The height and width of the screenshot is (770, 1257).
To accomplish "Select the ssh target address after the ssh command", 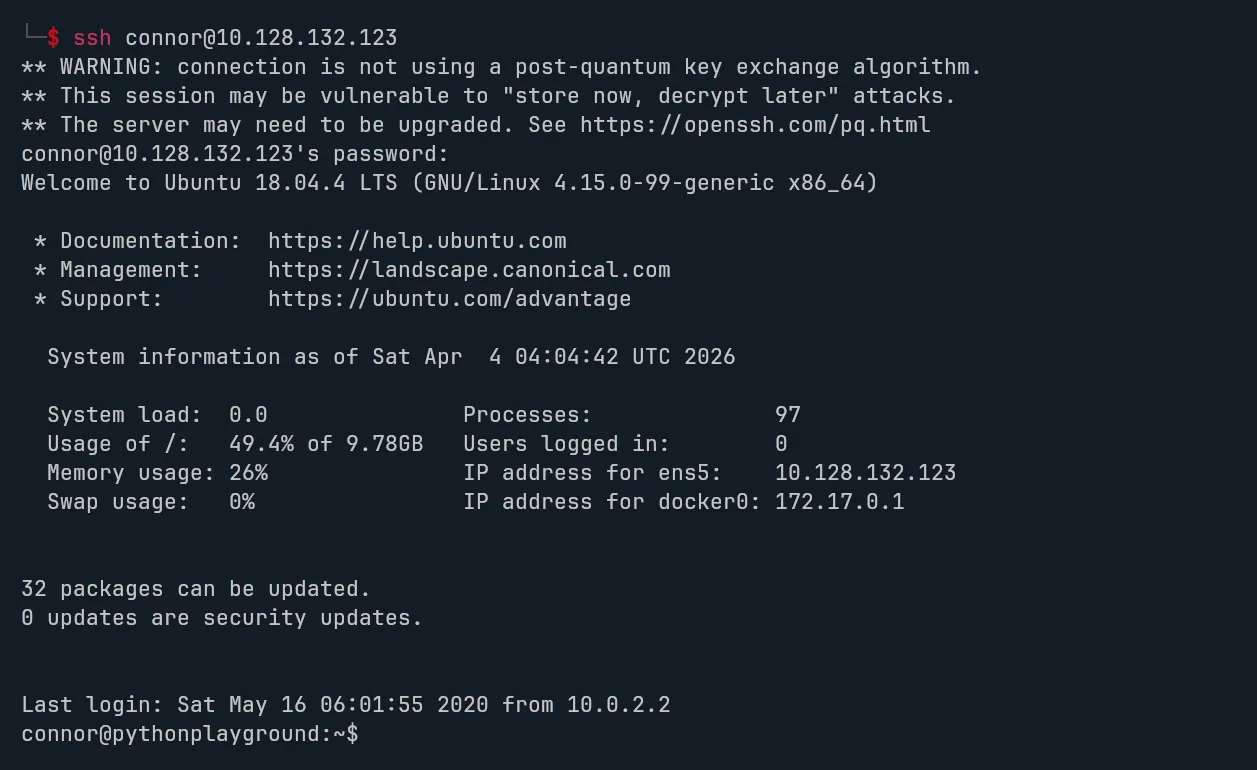I will coord(261,38).
